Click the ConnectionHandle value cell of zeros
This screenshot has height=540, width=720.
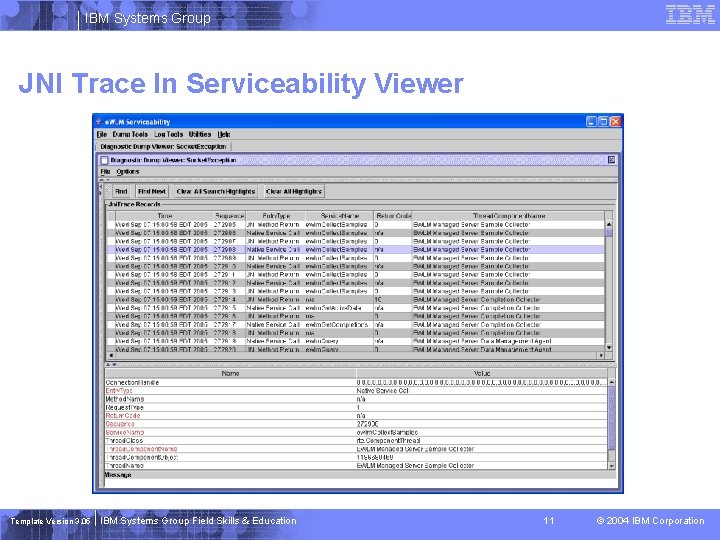482,382
